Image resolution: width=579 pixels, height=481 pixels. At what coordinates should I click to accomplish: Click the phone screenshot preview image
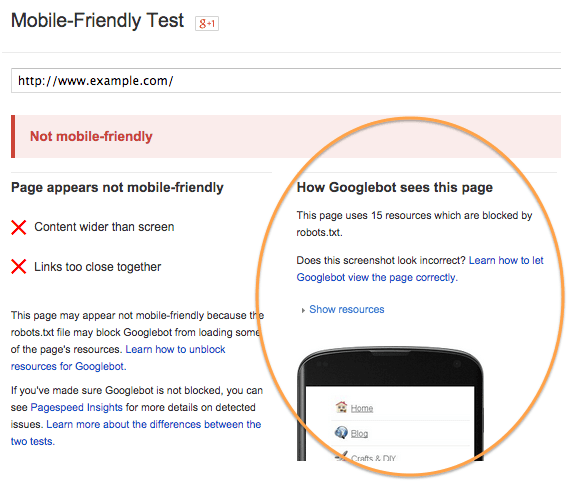click(x=390, y=404)
